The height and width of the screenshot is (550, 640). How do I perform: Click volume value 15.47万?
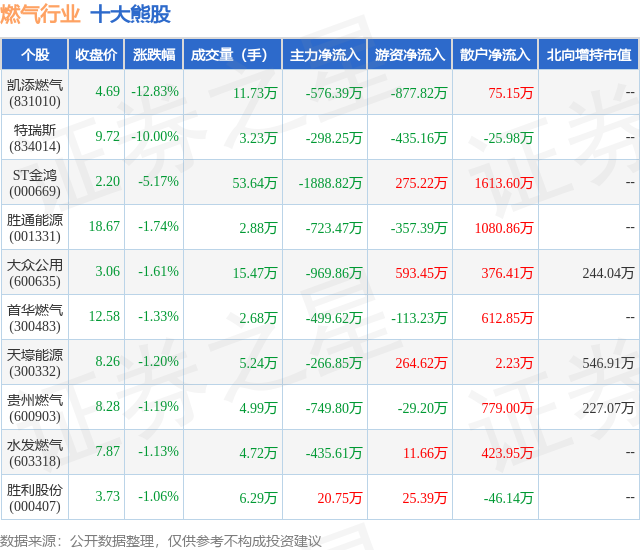pos(255,273)
